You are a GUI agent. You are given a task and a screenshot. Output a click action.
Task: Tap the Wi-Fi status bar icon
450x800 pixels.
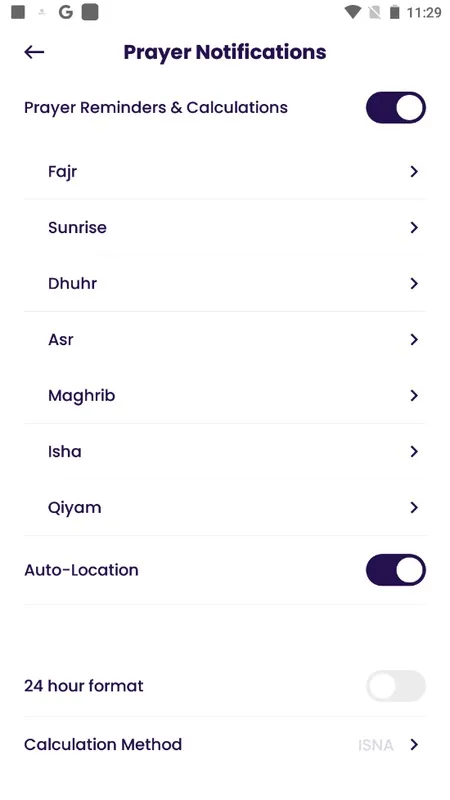click(x=353, y=12)
